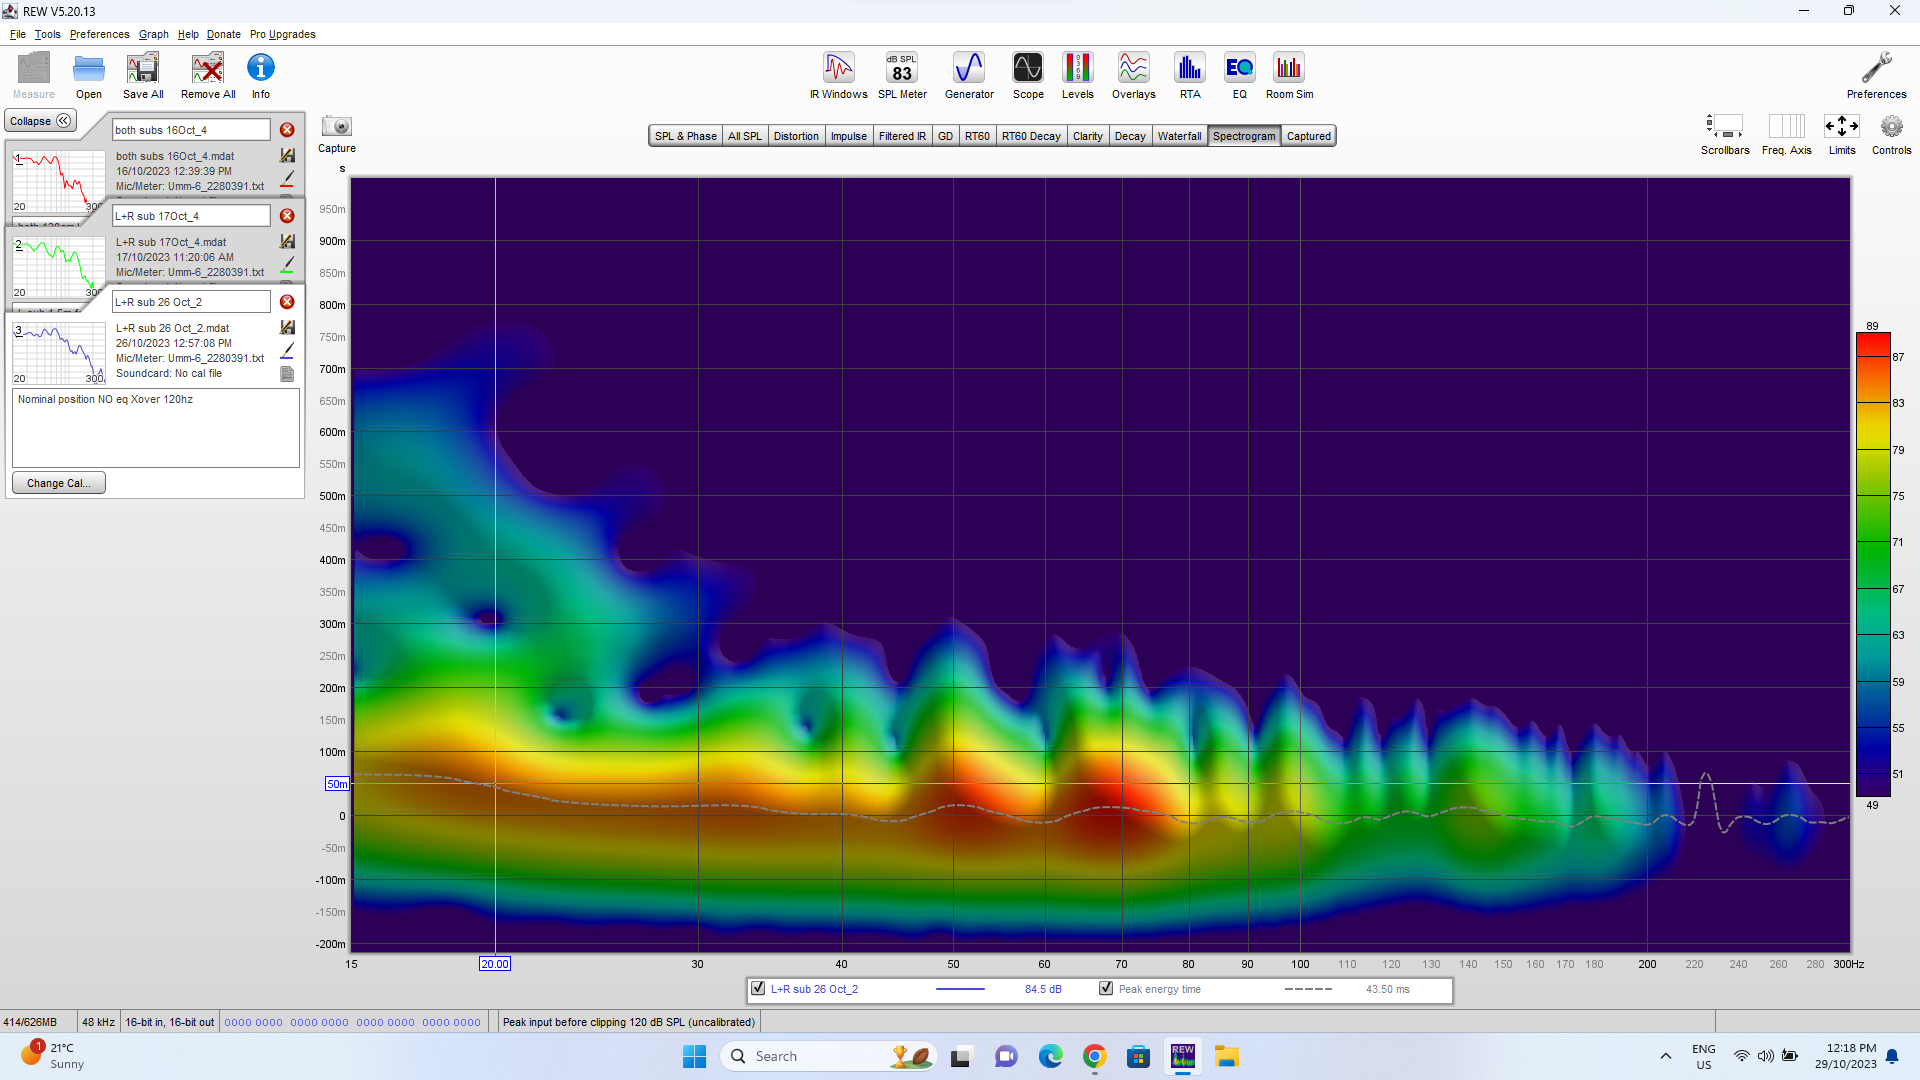Edit the Nominal position notes field

point(155,428)
